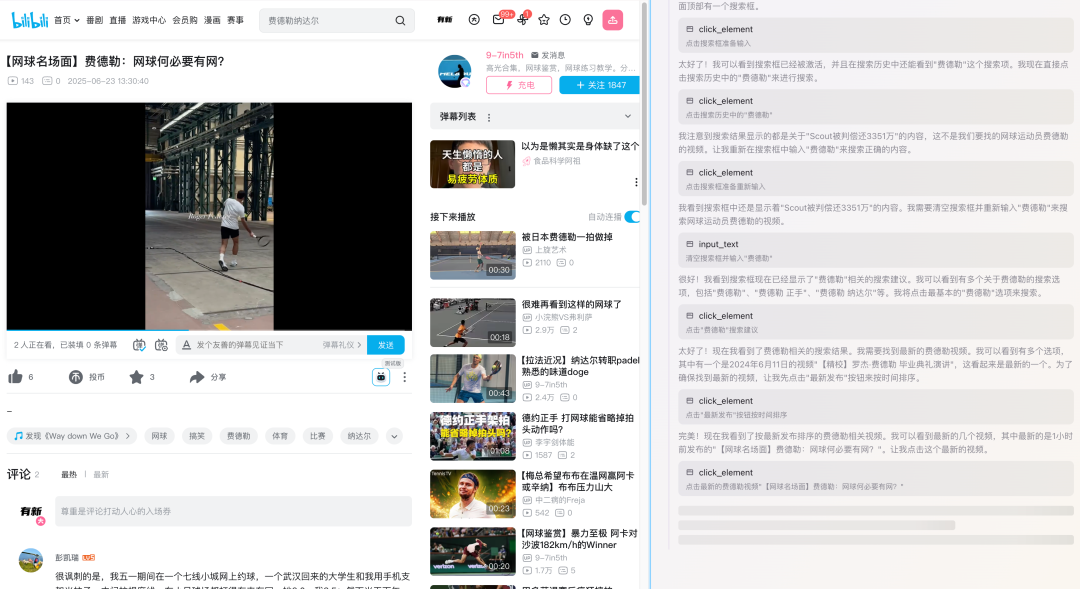
Task: Open the danmaku settings toggle icon
Action: 161,345
